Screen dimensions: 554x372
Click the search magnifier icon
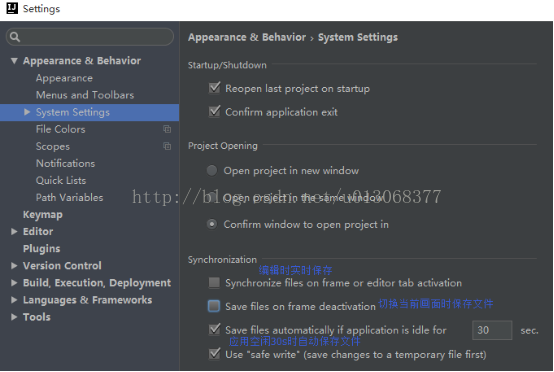(15, 37)
